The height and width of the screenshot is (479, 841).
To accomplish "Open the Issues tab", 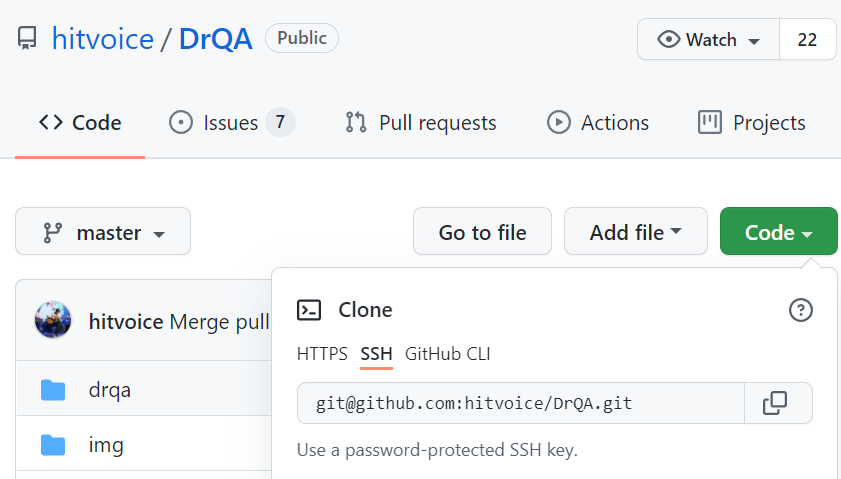I will (232, 123).
